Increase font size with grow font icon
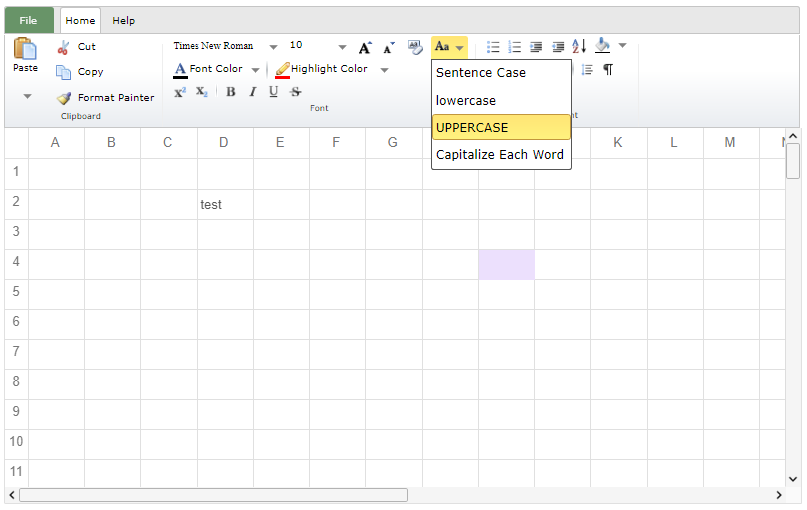807x510 pixels. (365, 47)
